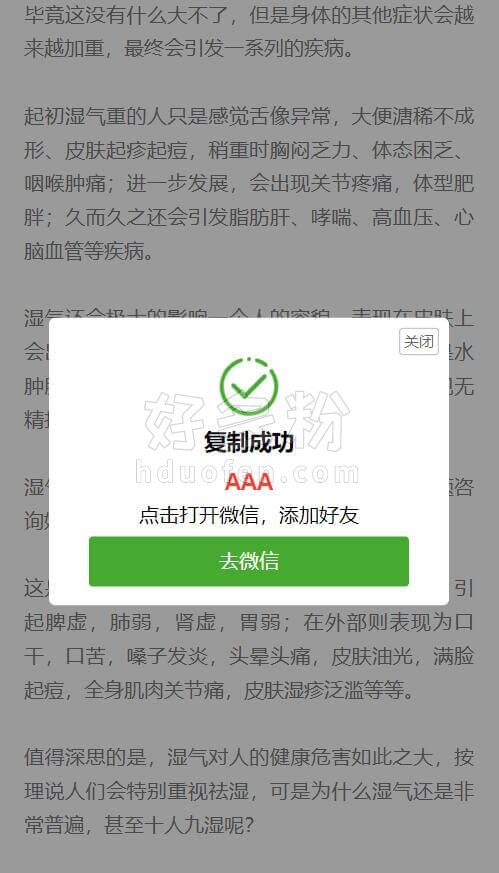
Task: Click the line starting 起脾虚,肺弱,肾虚
Action: [249, 622]
